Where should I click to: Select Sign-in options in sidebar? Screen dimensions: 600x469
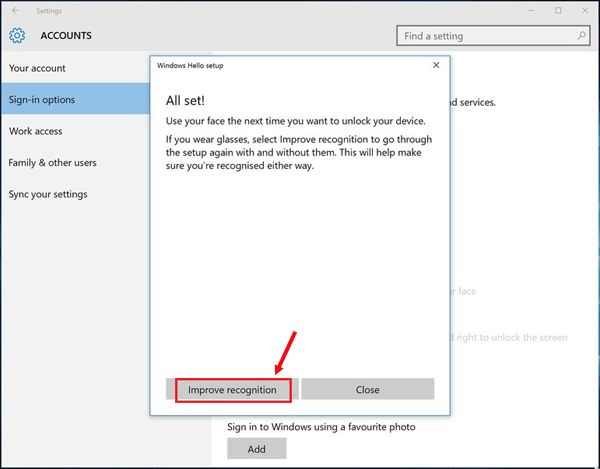point(75,99)
